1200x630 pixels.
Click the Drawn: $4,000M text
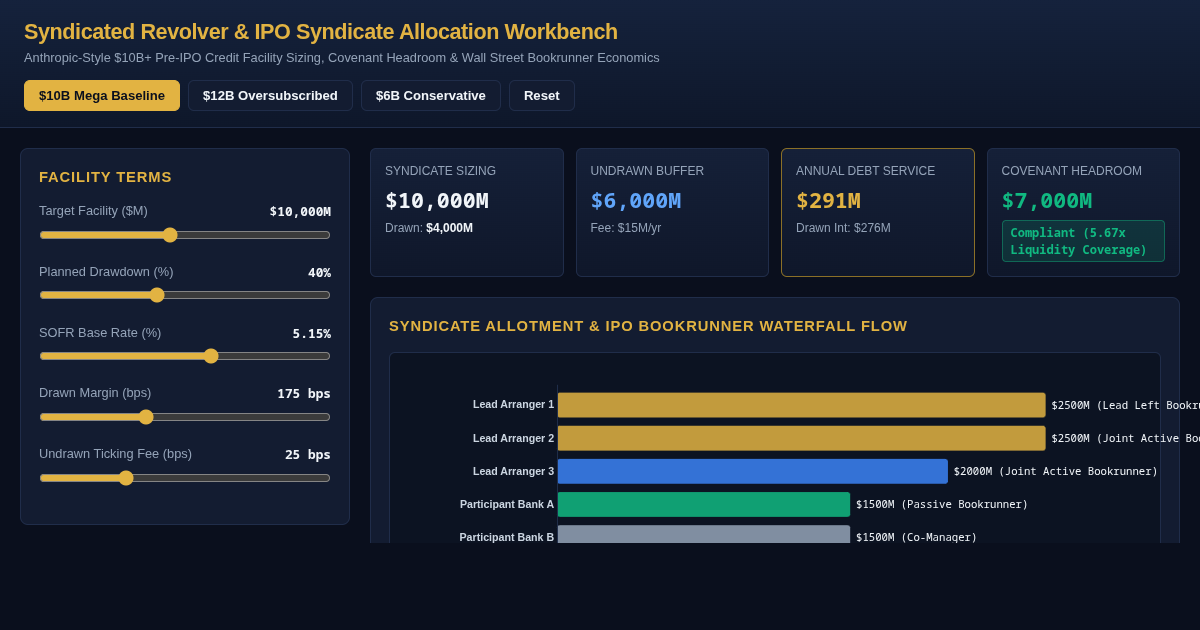point(429,228)
